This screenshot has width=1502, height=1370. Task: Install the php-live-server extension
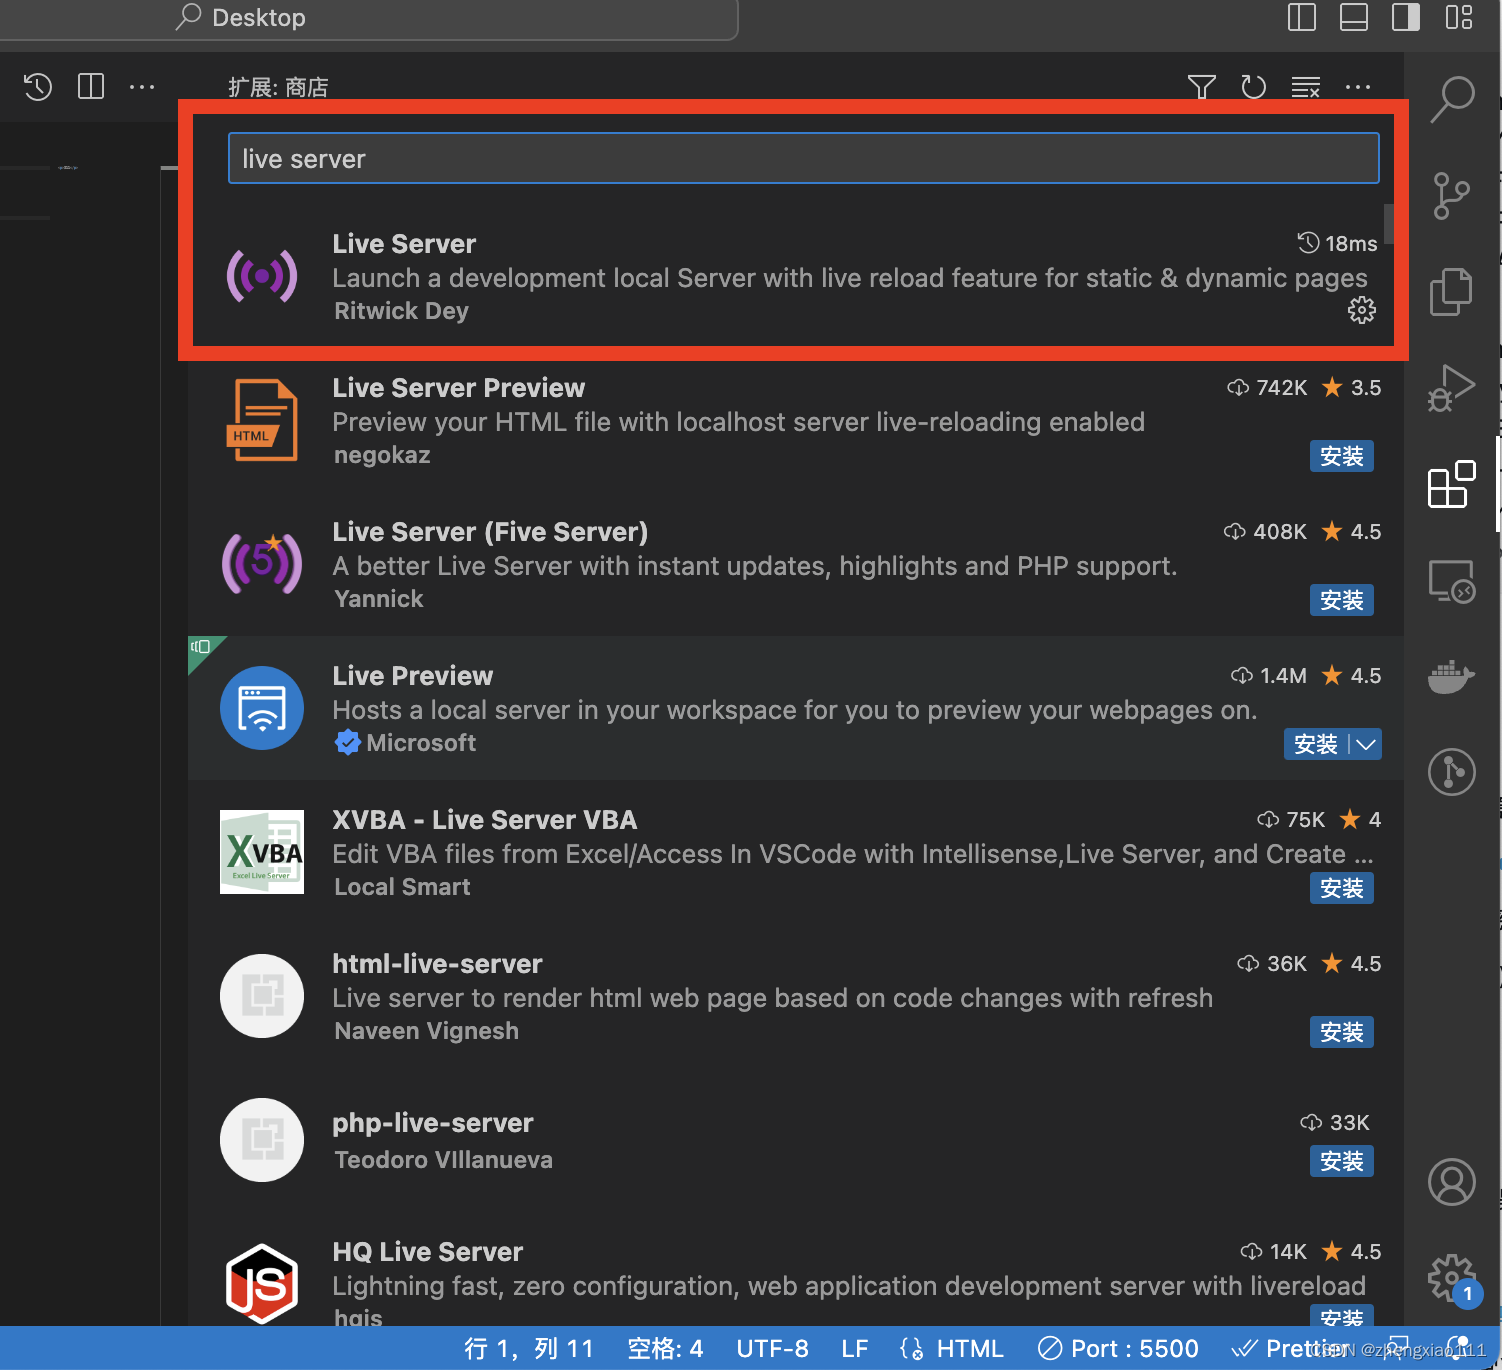click(1342, 1161)
